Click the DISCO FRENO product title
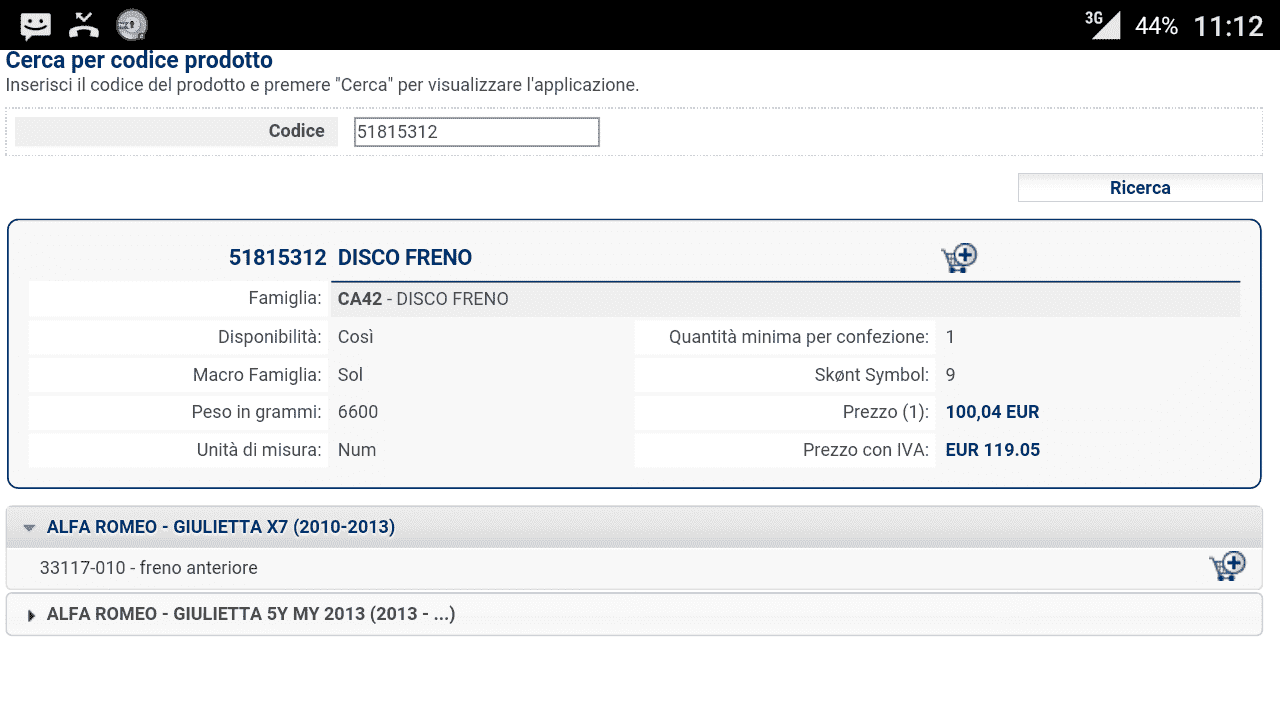The image size is (1280, 720). (405, 257)
